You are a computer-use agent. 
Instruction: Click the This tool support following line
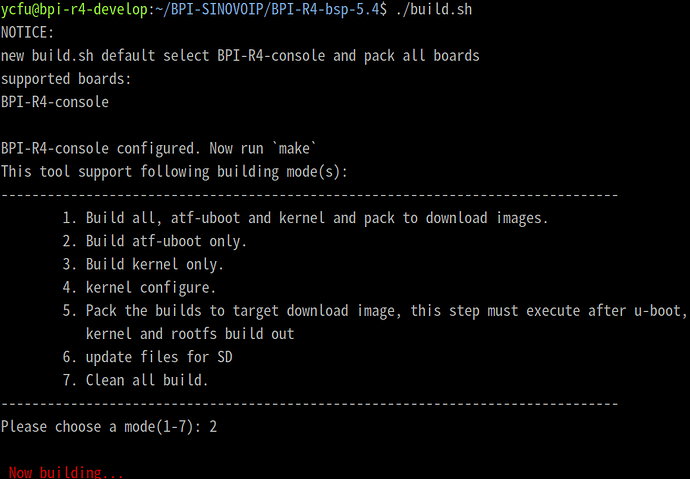pos(174,172)
